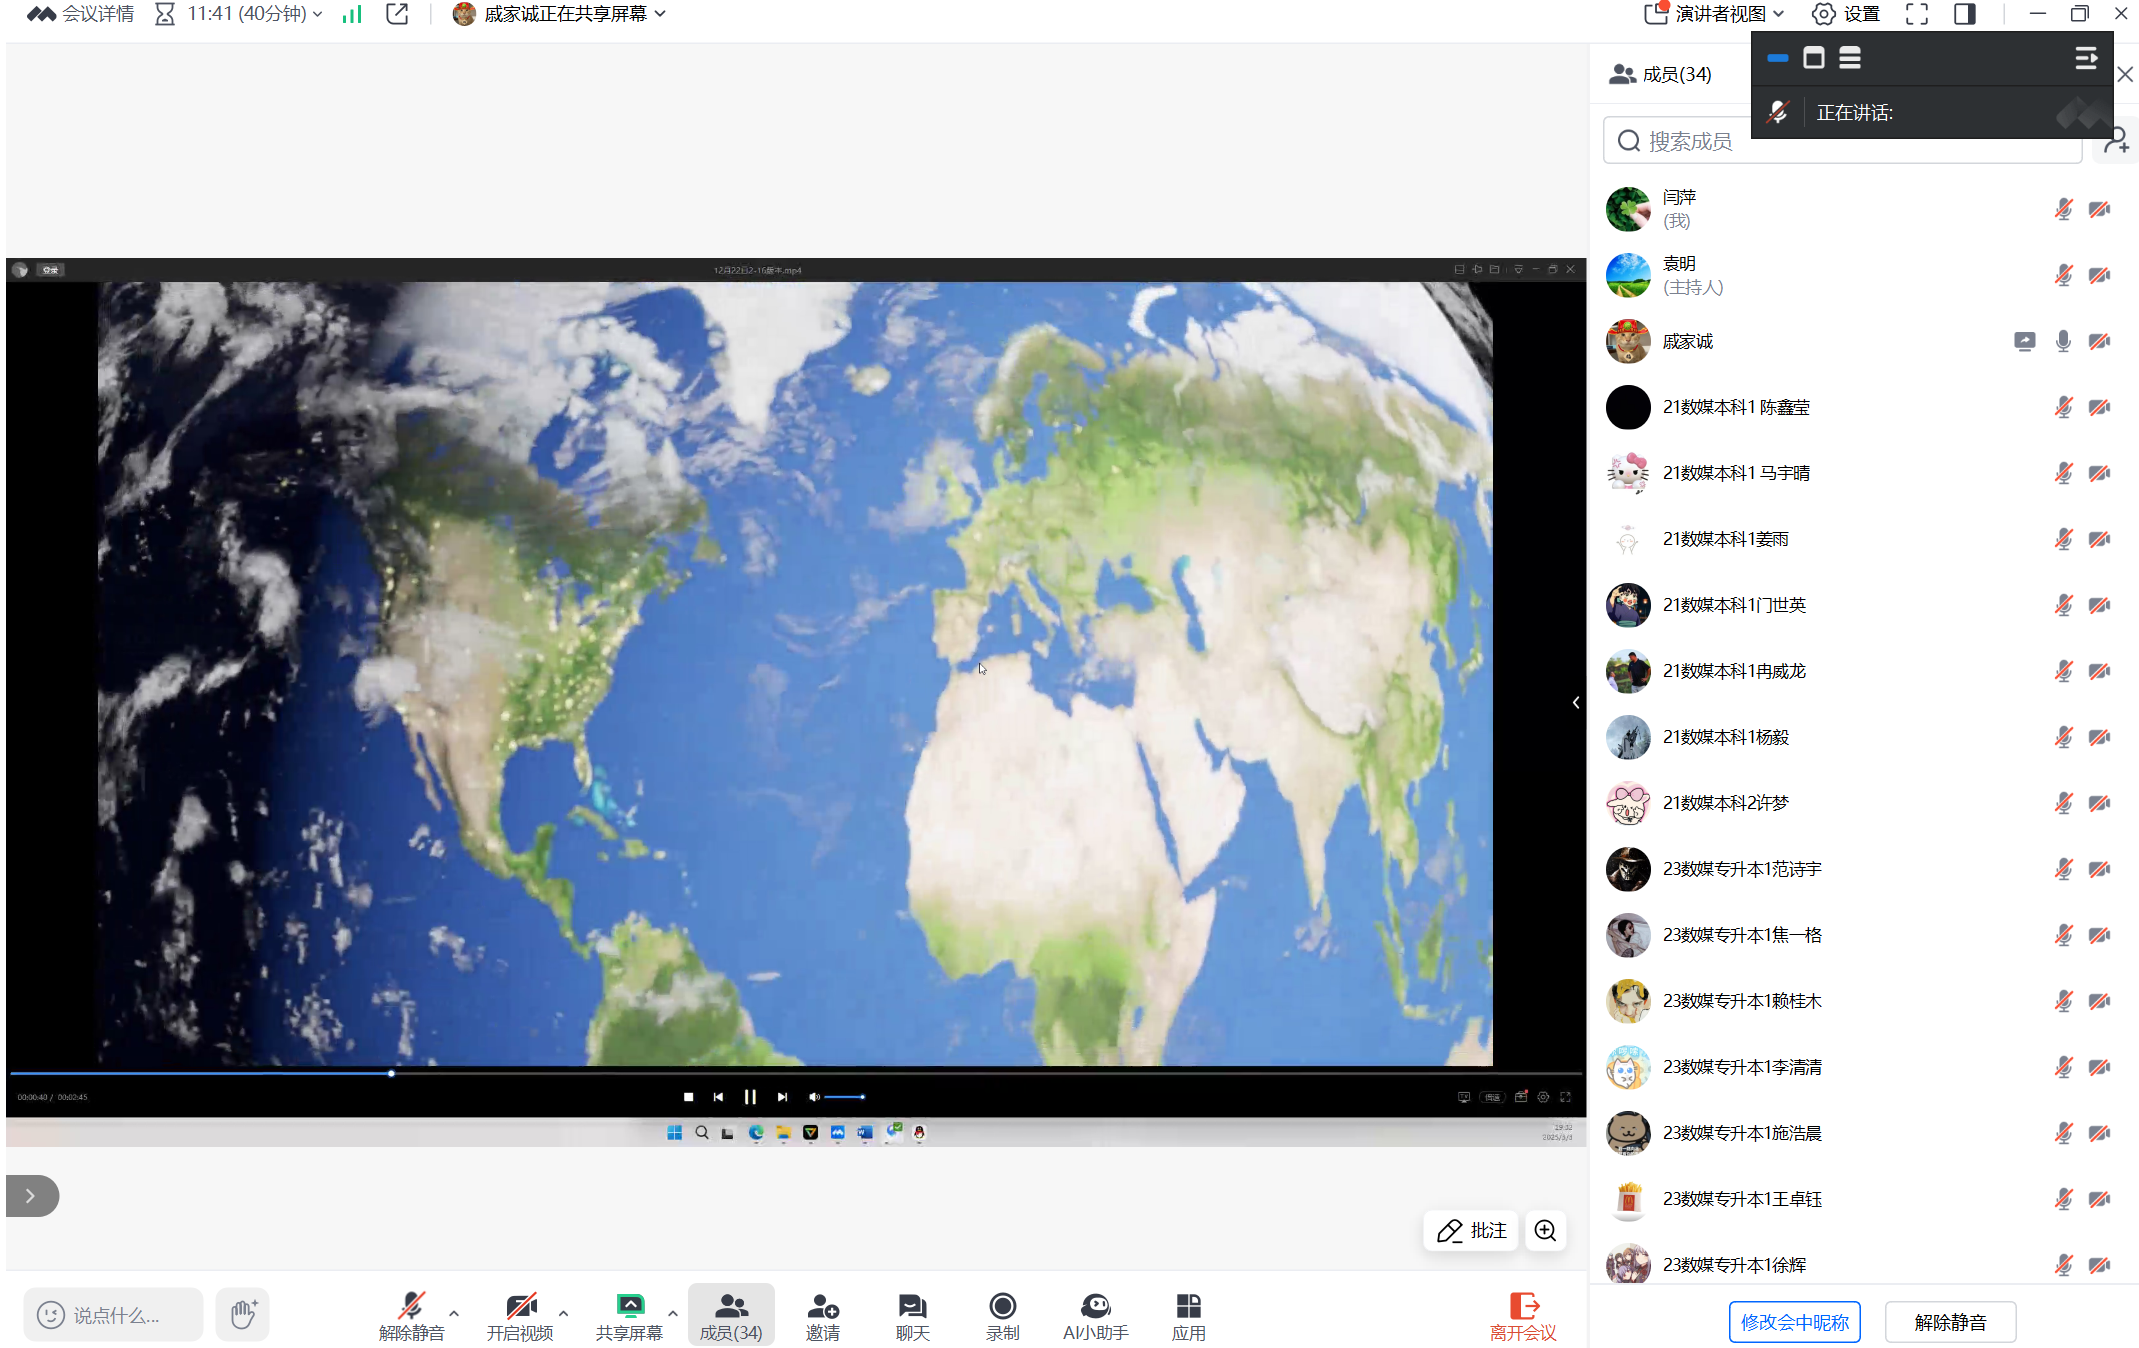The height and width of the screenshot is (1348, 2139).
Task: Click the 修改会中昵称 button
Action: tap(1794, 1322)
